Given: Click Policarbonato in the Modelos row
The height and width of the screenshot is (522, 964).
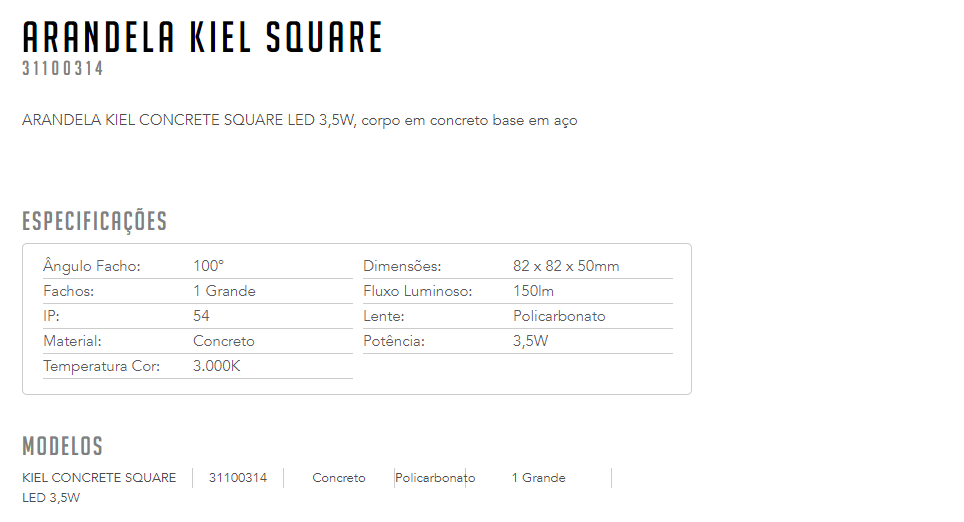Looking at the screenshot, I should point(435,478).
